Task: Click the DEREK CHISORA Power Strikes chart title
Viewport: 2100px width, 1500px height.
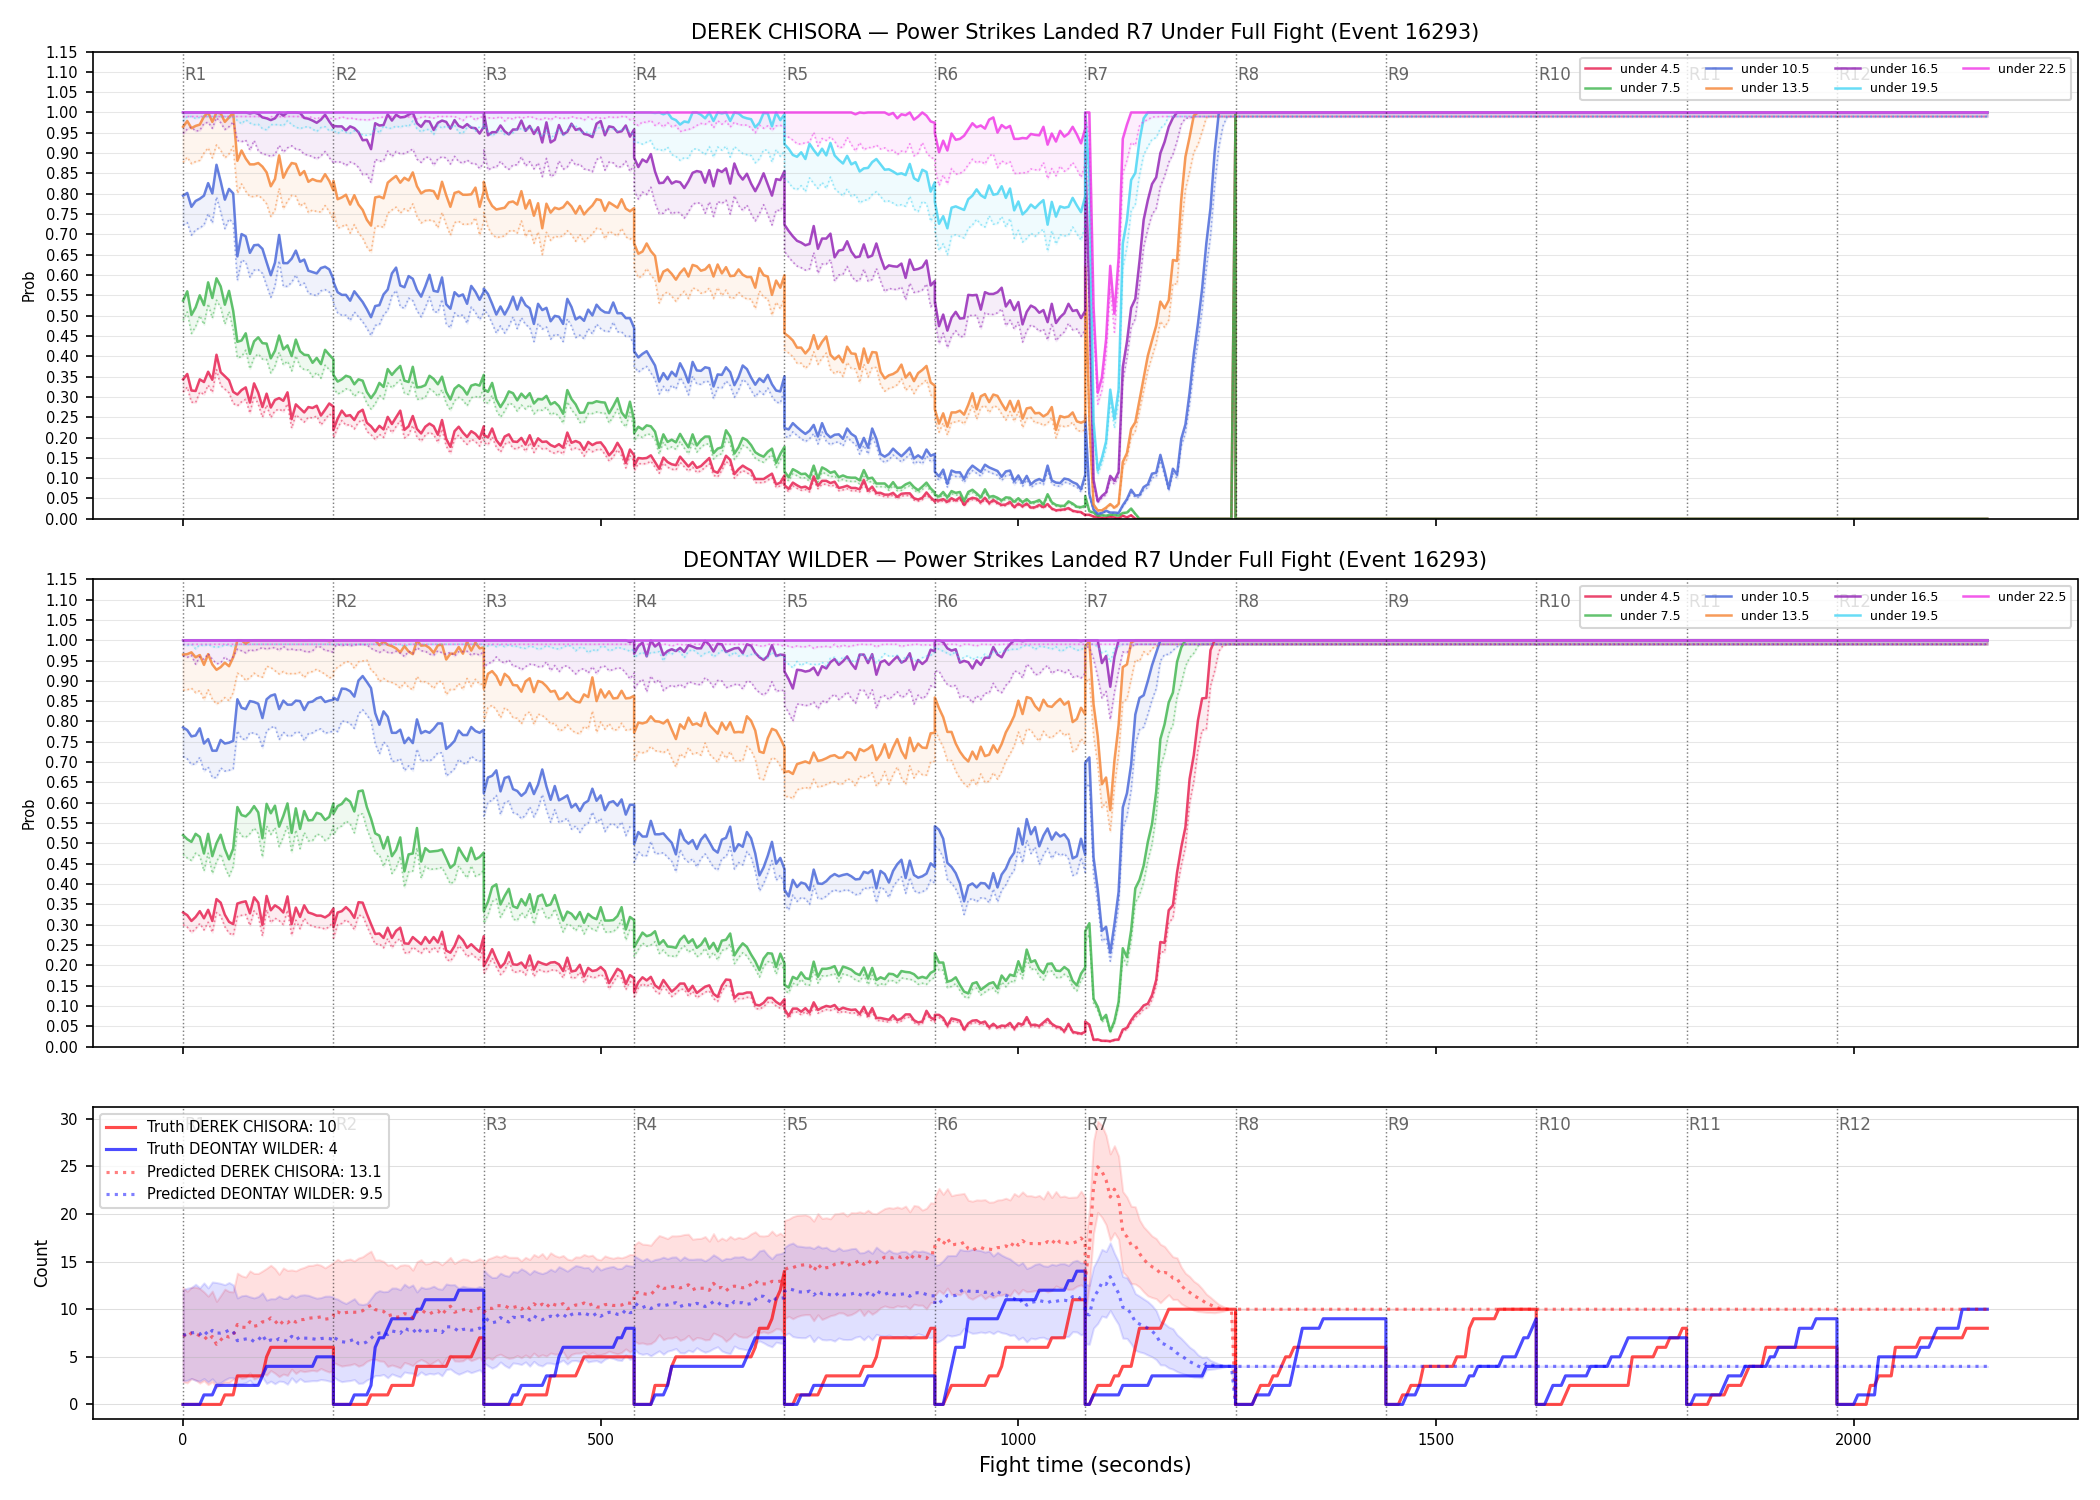Action: pos(1085,32)
